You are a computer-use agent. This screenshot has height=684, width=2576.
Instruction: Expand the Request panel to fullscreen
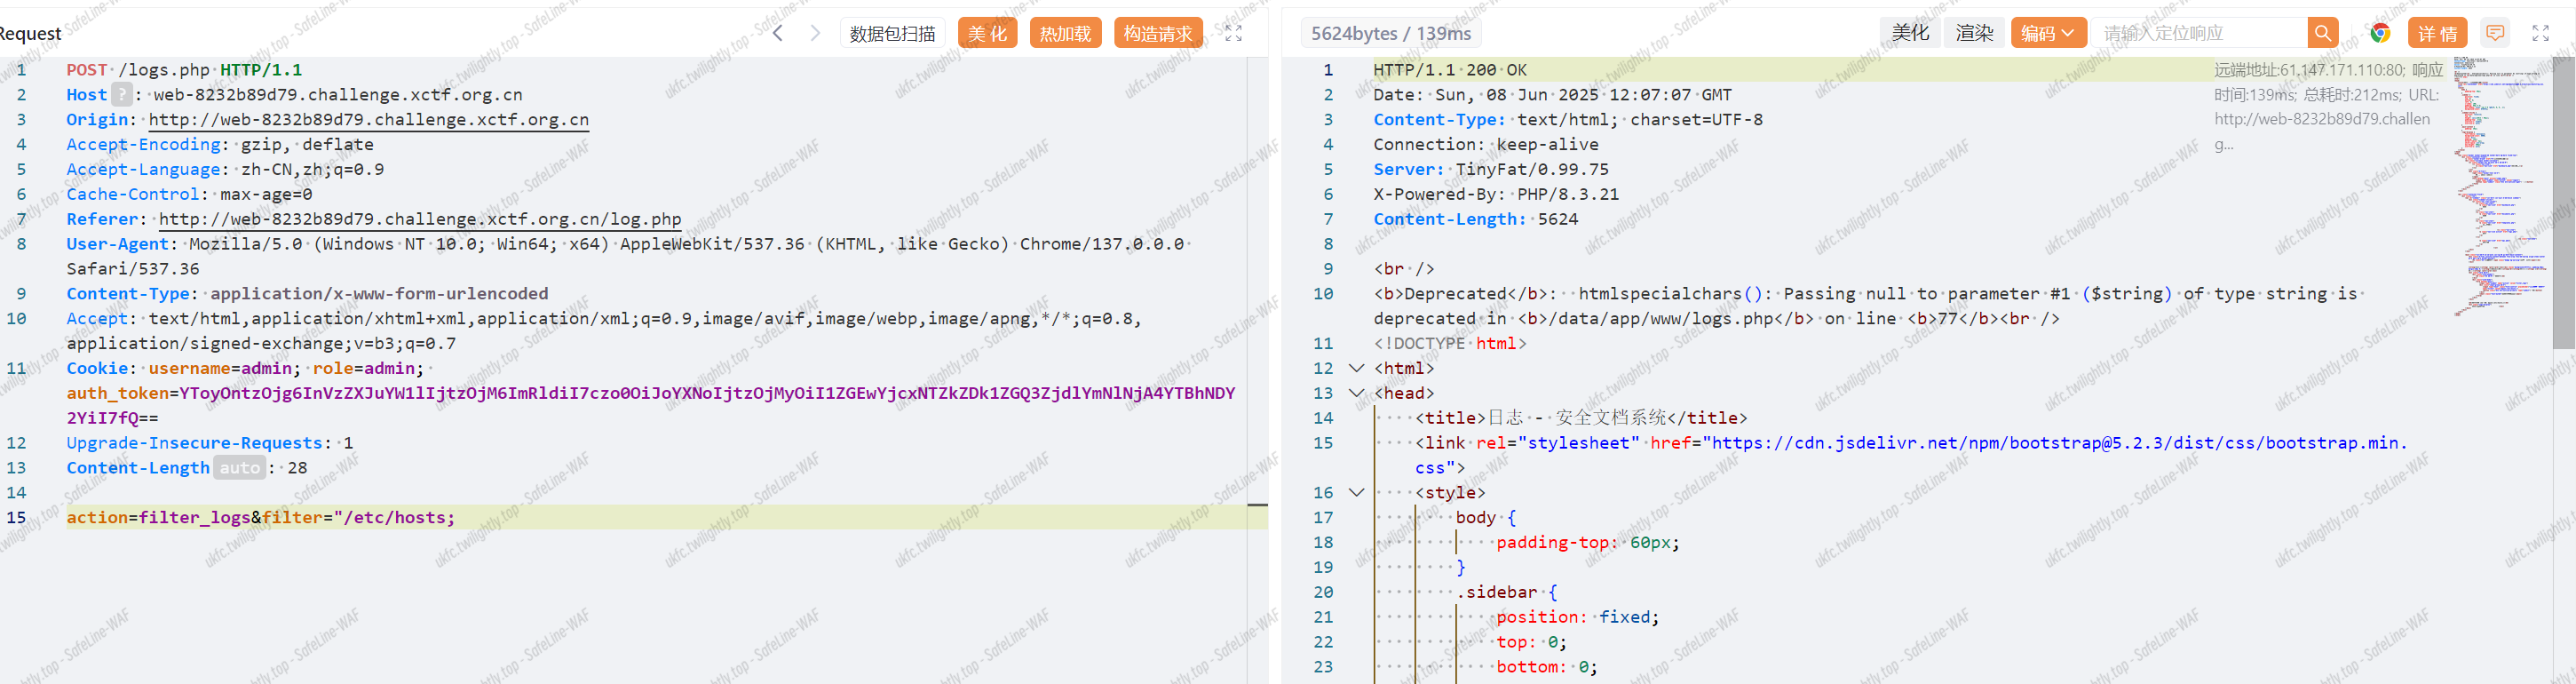tap(1233, 33)
